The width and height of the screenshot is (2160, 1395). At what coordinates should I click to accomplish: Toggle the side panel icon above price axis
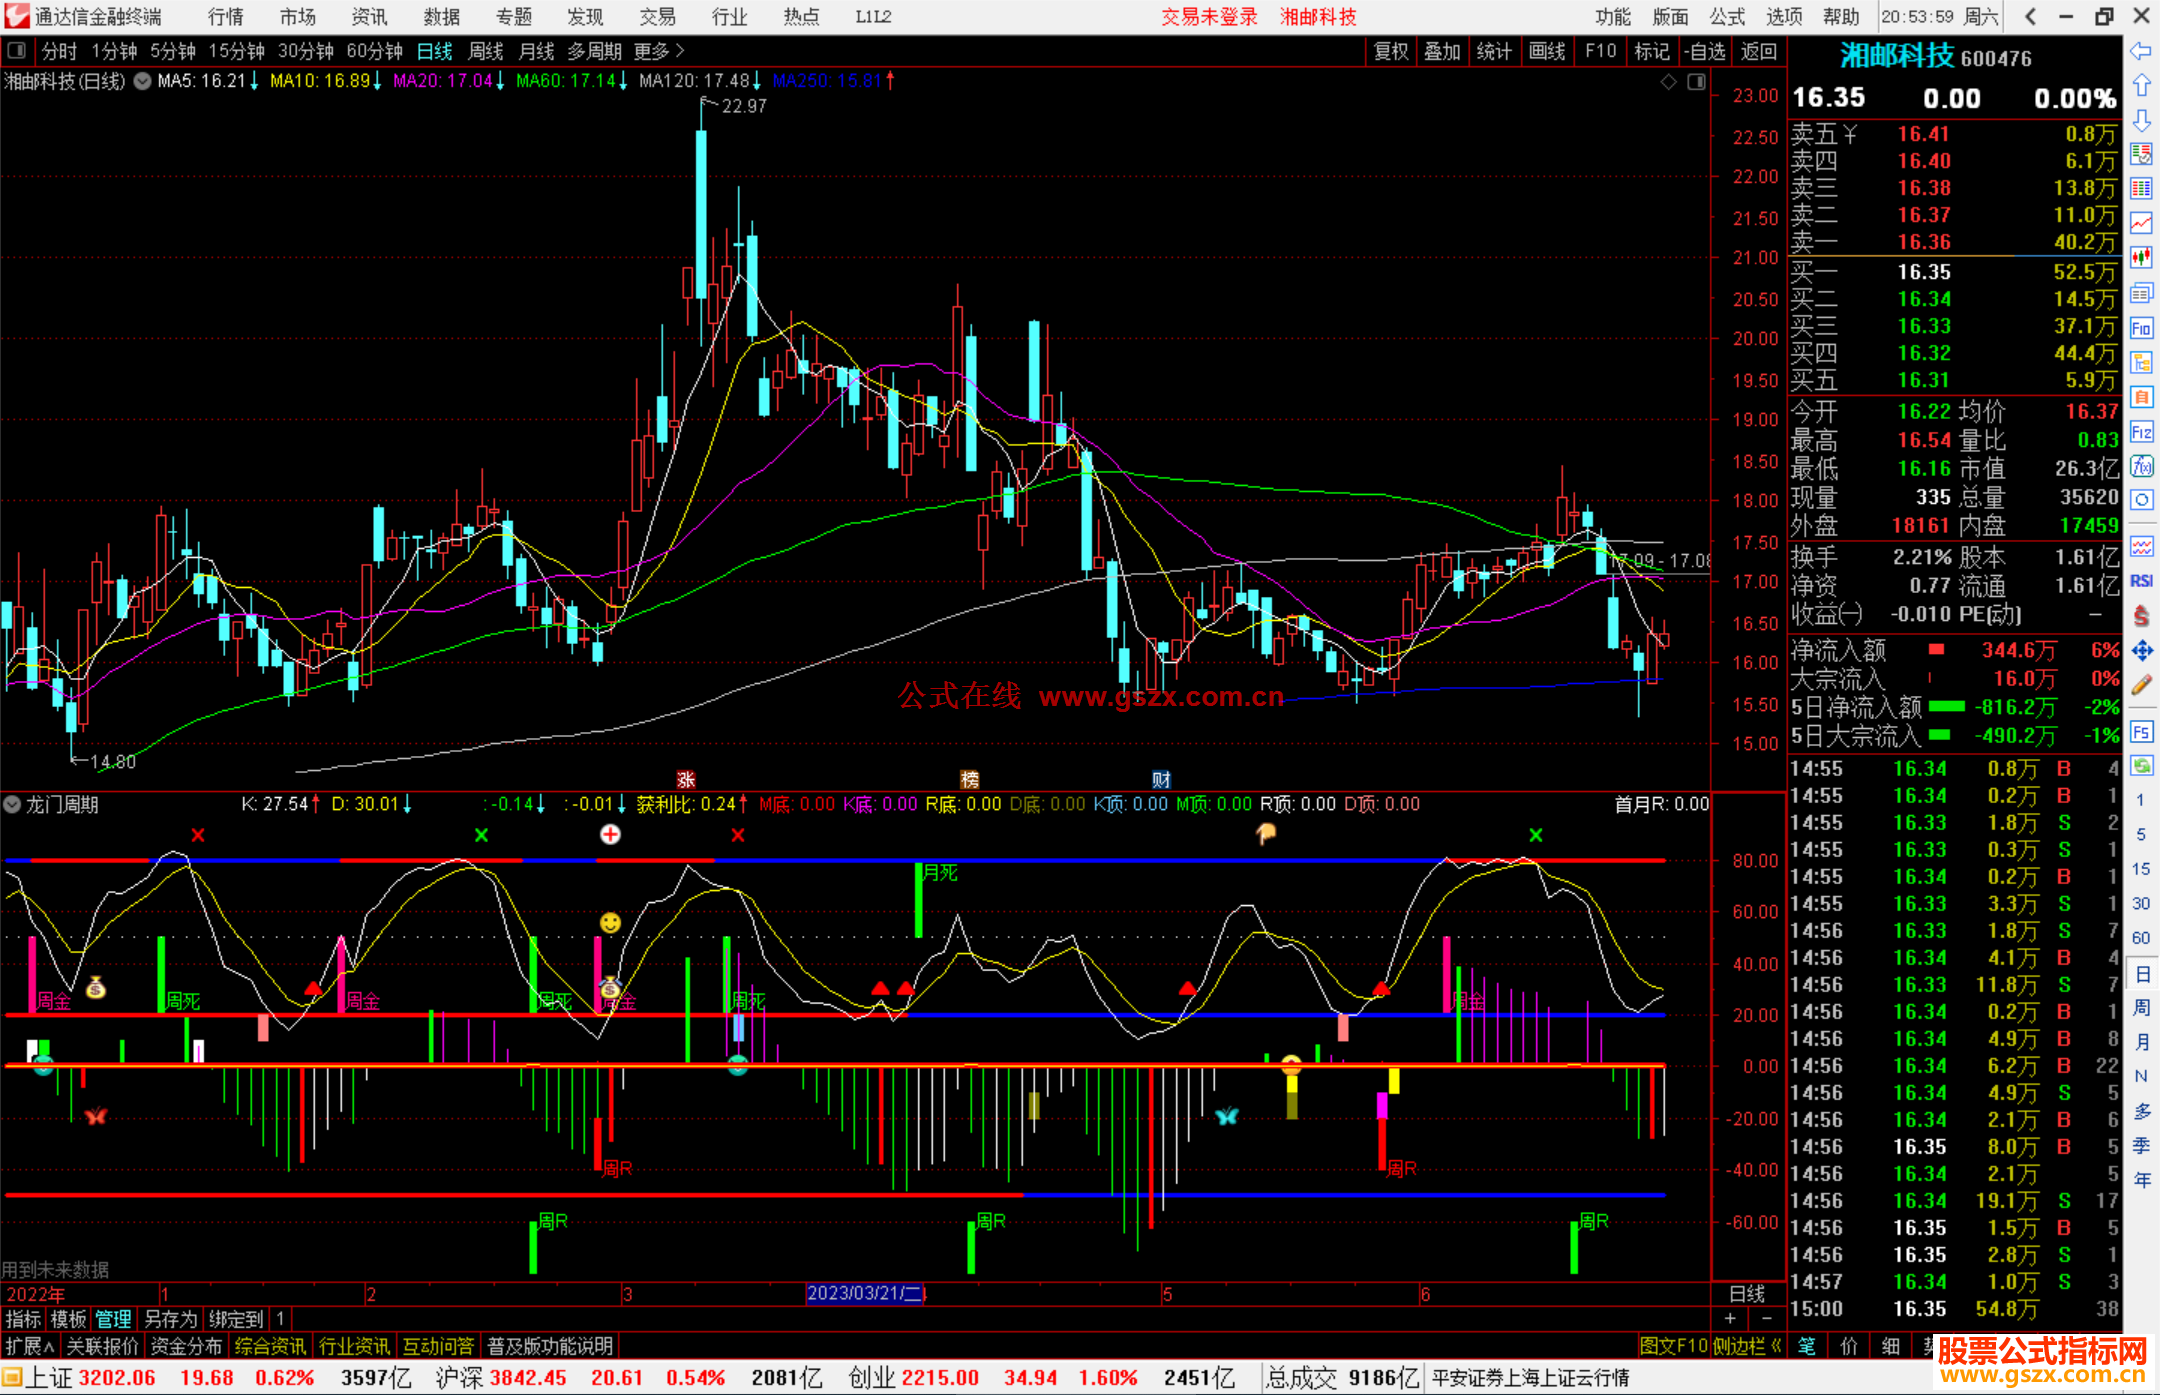point(1697,82)
